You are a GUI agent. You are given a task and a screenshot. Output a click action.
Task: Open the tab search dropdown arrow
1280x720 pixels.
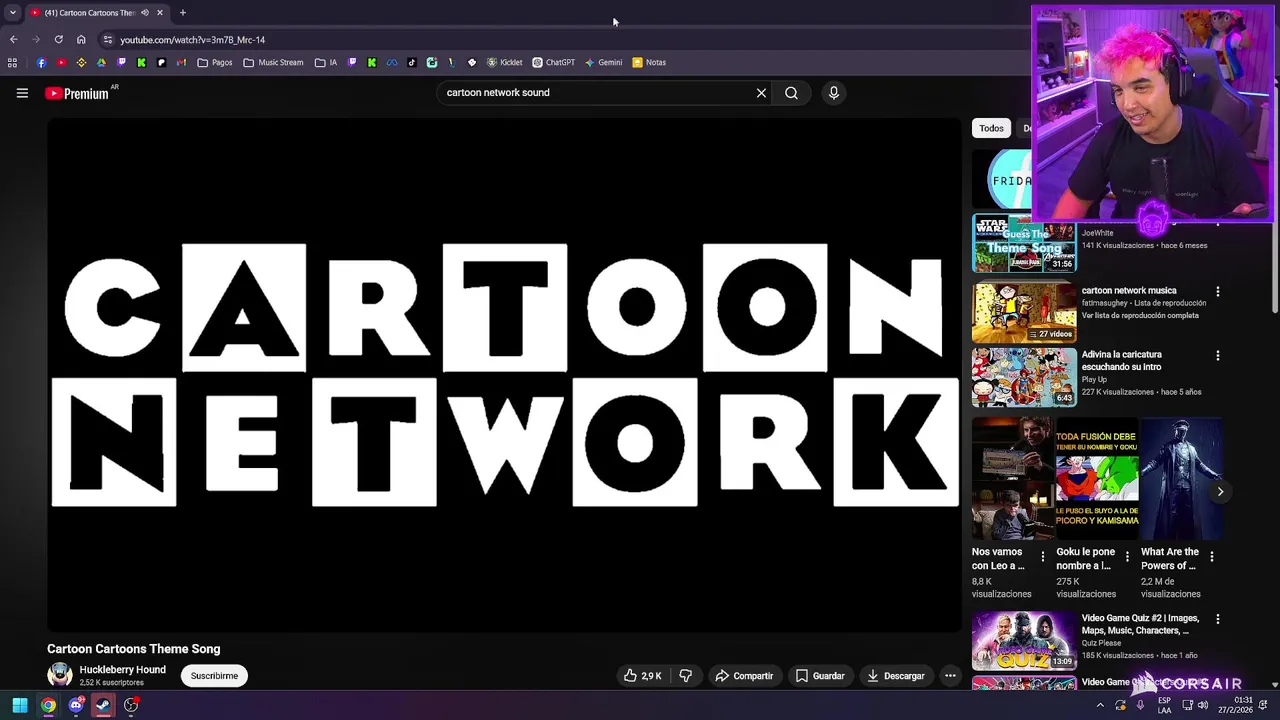click(13, 13)
